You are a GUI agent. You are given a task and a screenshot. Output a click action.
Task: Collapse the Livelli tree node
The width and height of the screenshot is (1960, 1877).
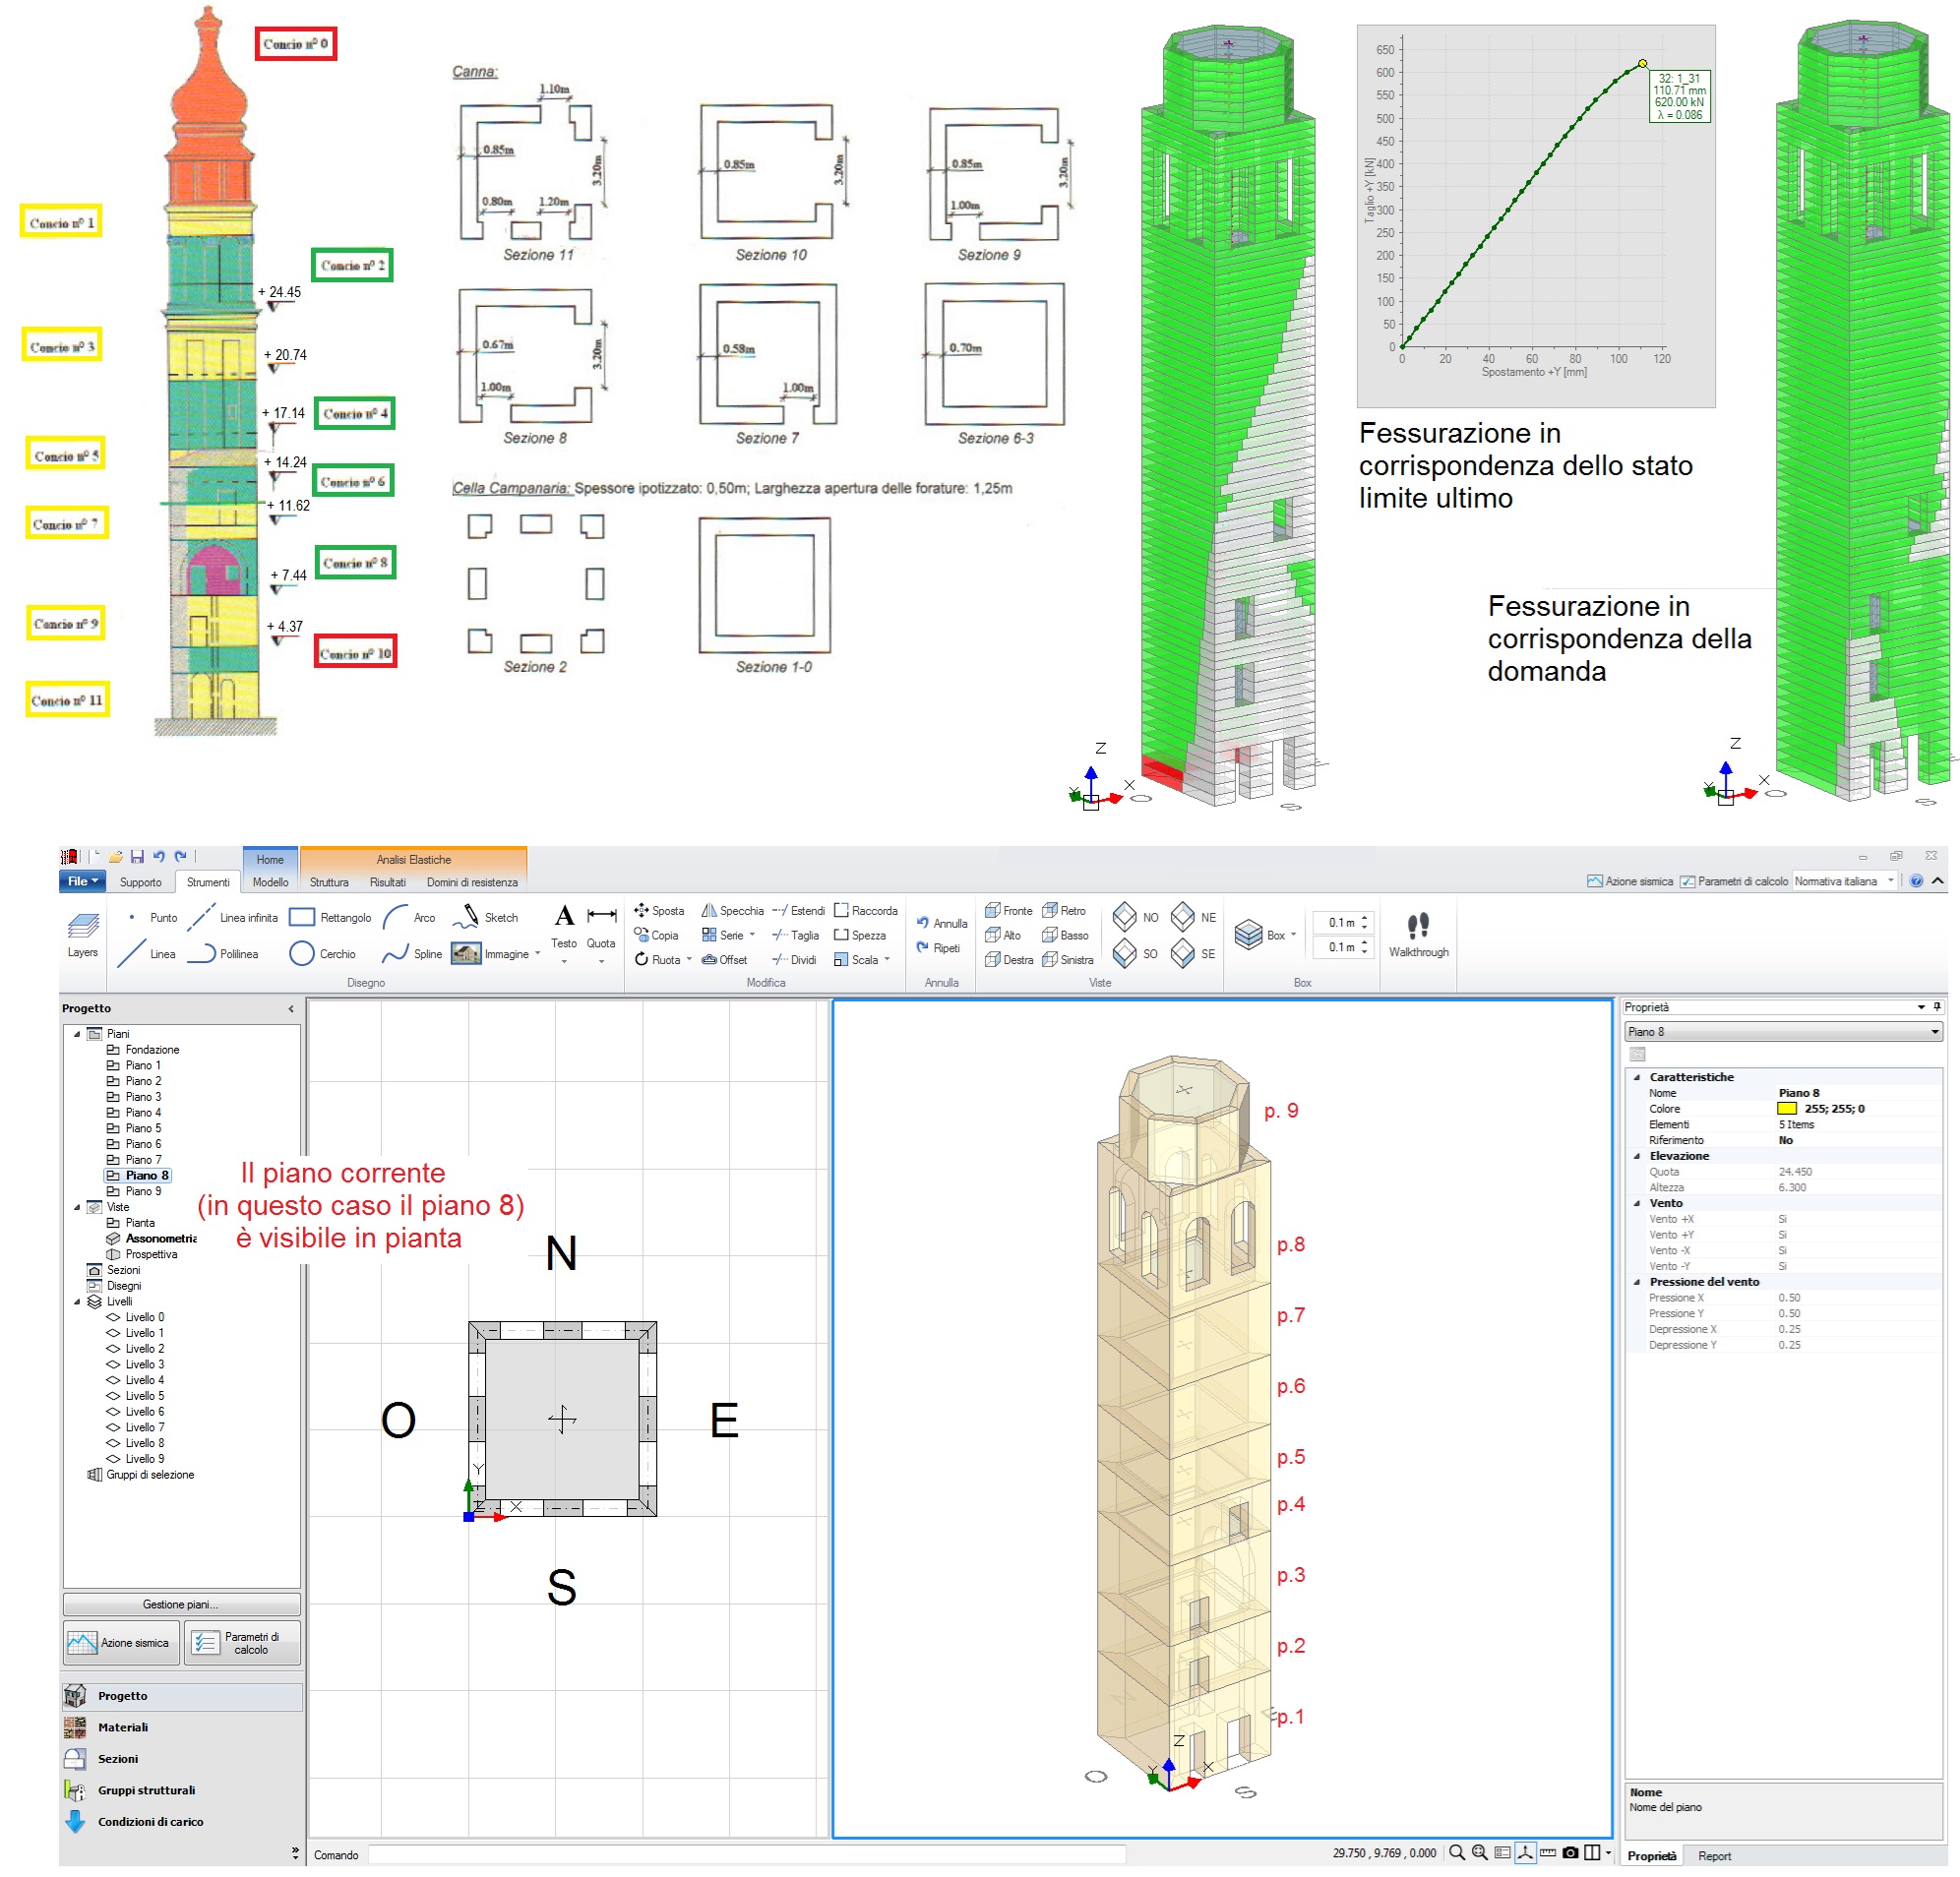pyautogui.click(x=77, y=1301)
